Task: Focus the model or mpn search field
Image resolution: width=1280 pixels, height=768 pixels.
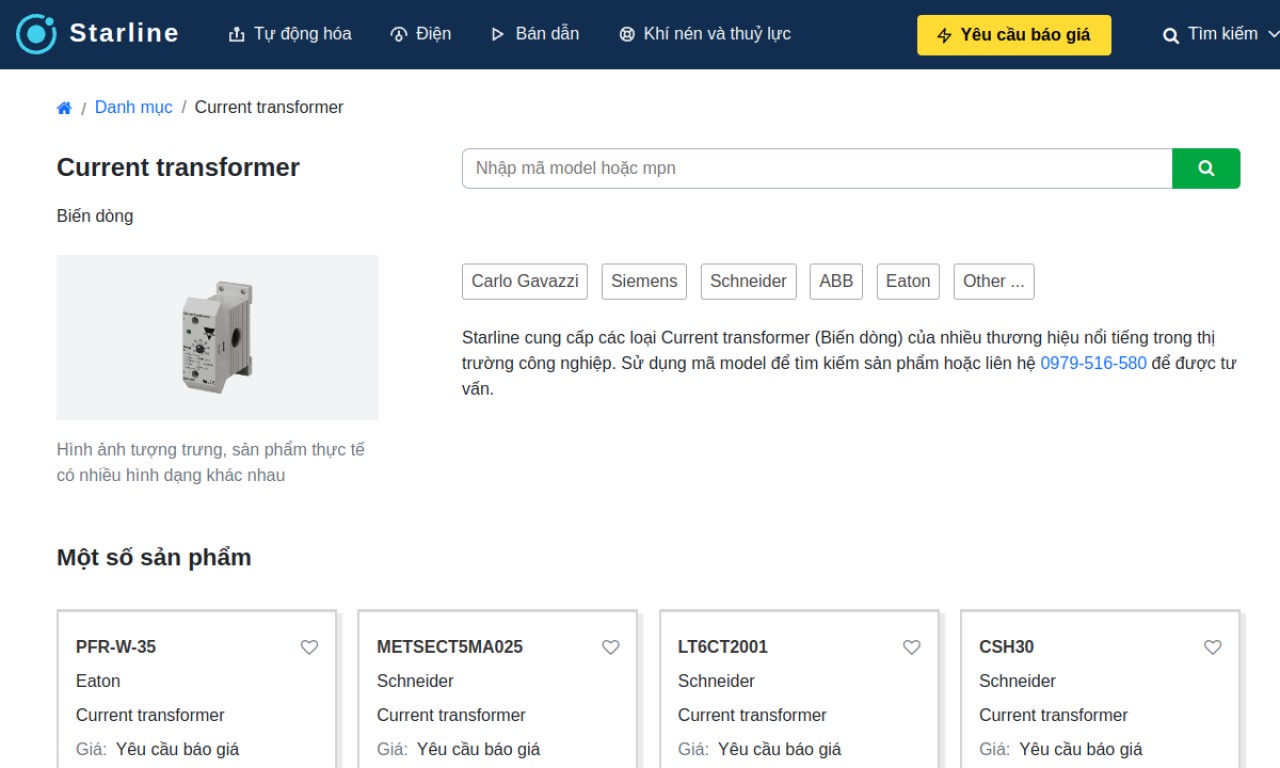Action: tap(817, 168)
